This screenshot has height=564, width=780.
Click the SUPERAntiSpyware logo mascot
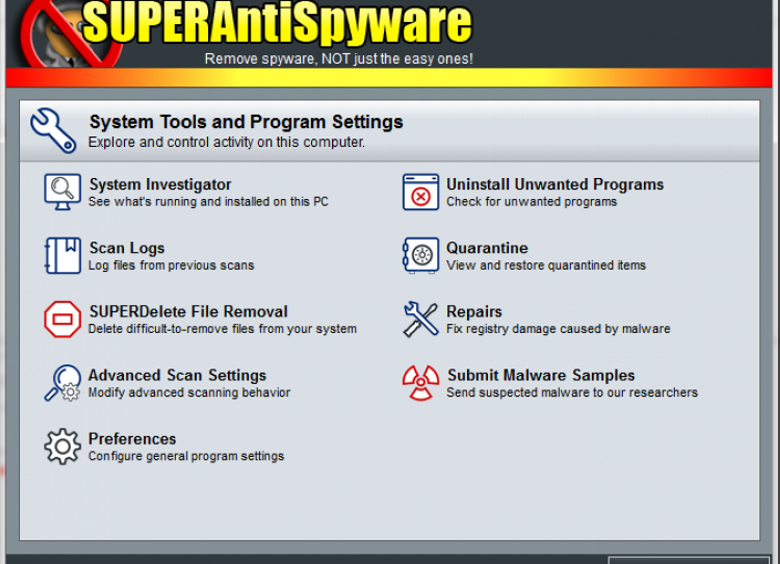70,35
